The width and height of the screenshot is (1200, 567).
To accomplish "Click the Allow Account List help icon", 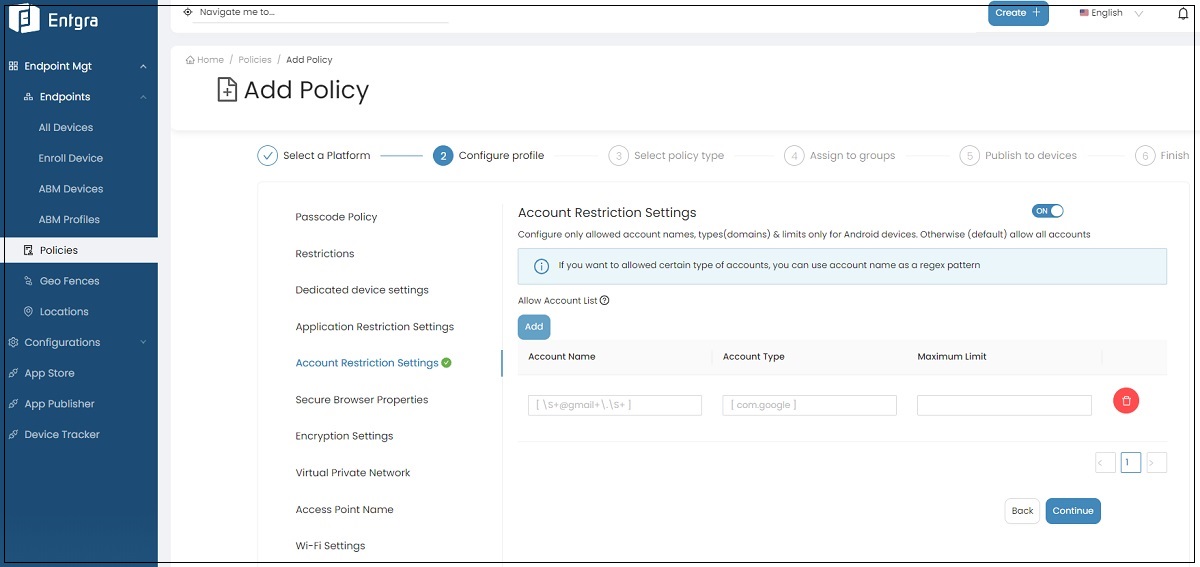I will click(604, 300).
